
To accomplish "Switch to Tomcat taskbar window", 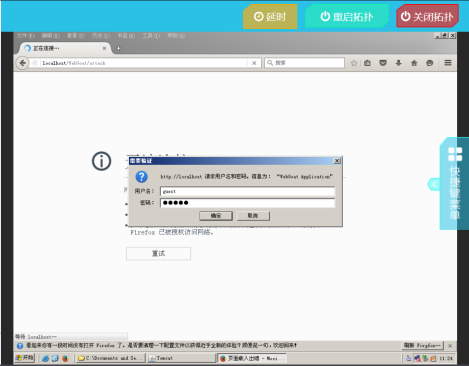I will 182,358.
